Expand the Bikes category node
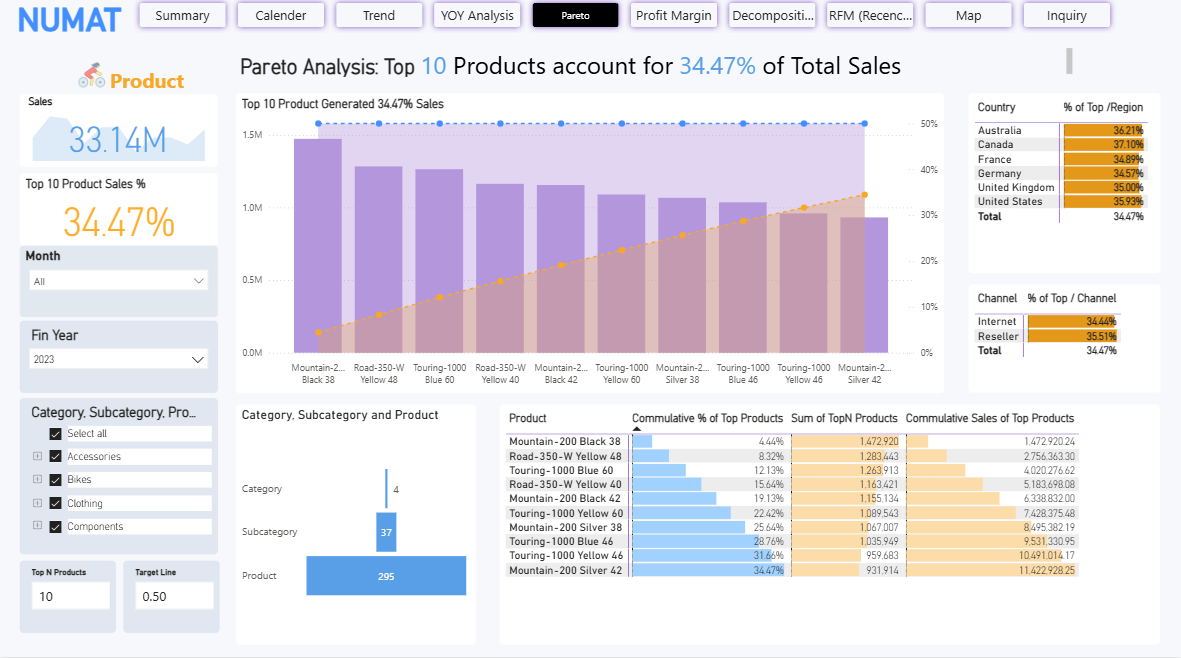1181x658 pixels. click(37, 479)
